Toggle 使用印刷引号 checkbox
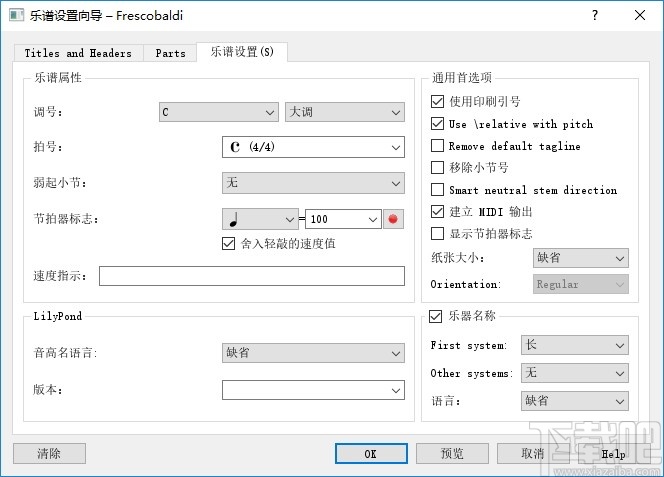The height and width of the screenshot is (477, 664). [437, 101]
